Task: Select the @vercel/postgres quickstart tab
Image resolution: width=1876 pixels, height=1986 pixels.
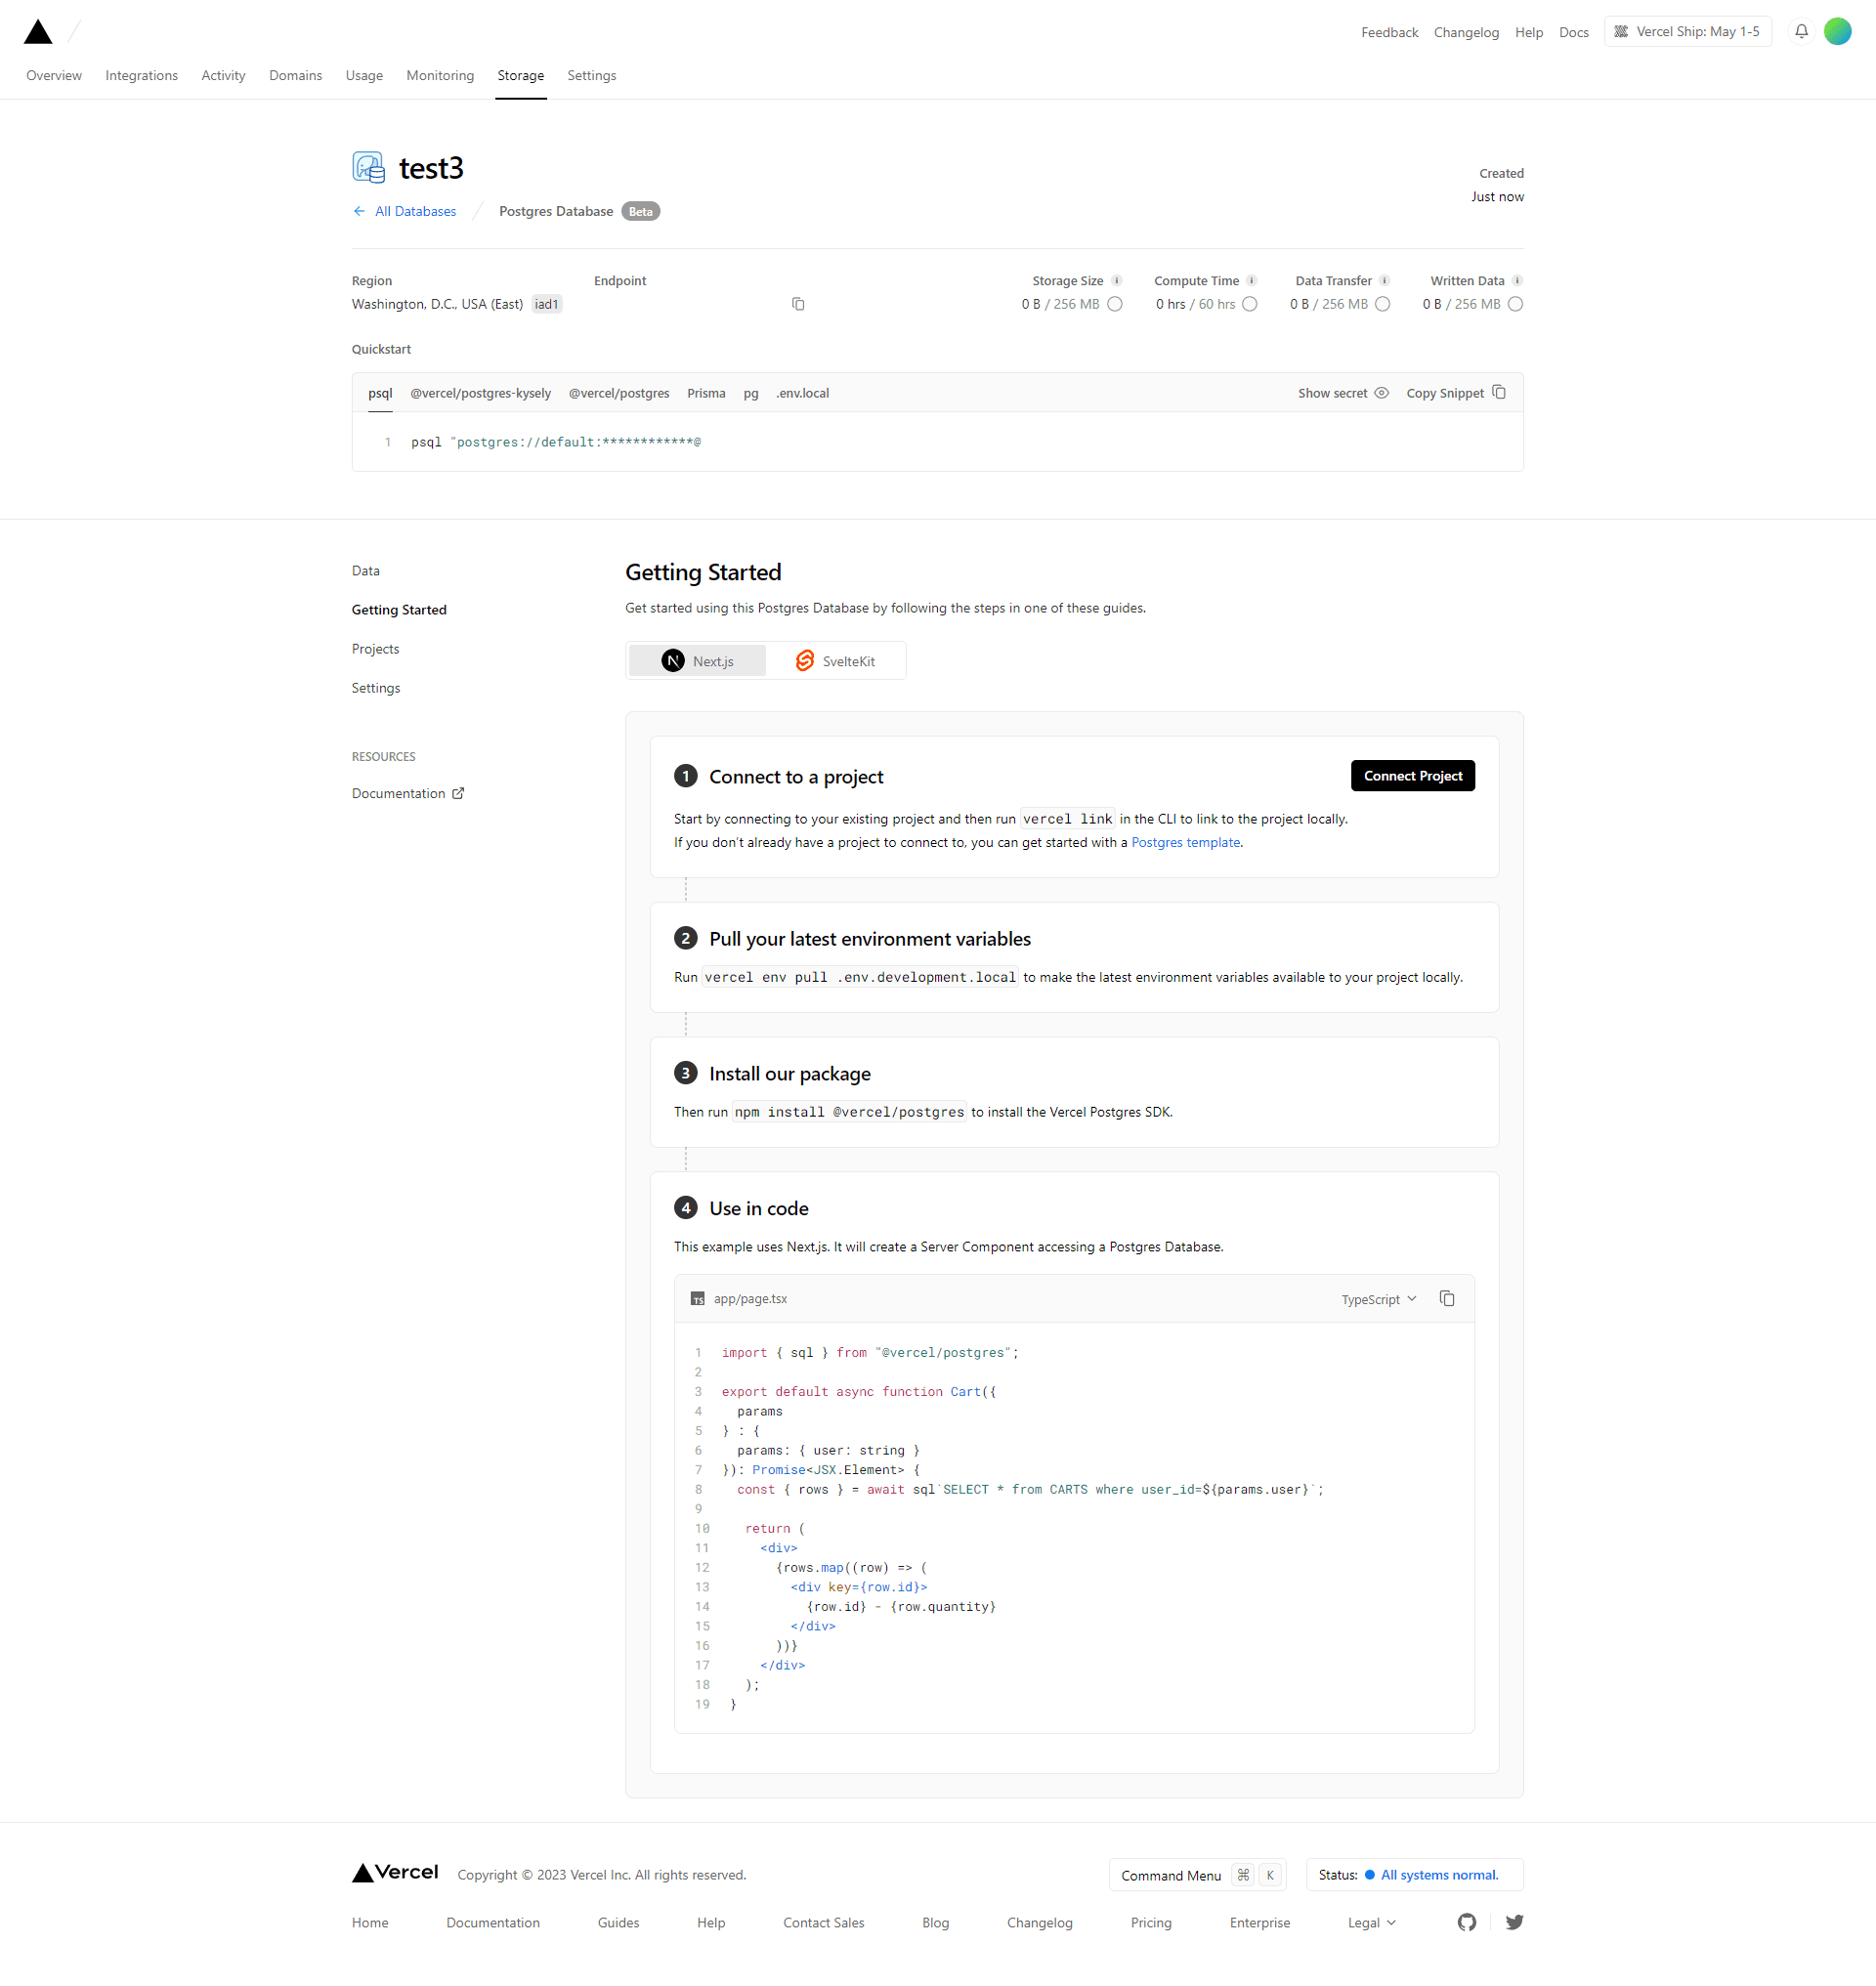Action: click(x=619, y=393)
